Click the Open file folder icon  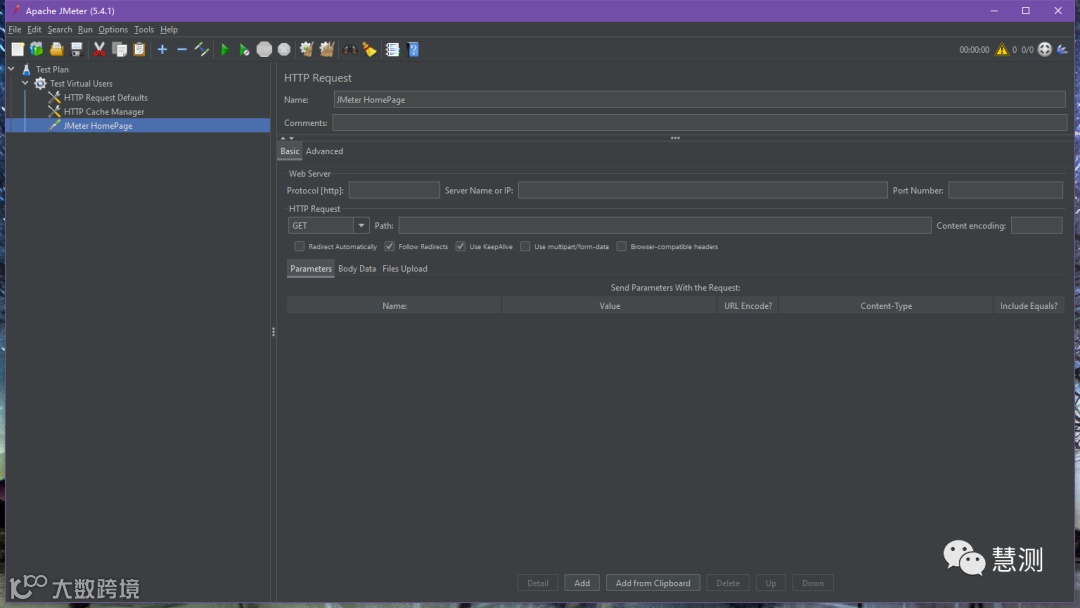point(56,50)
